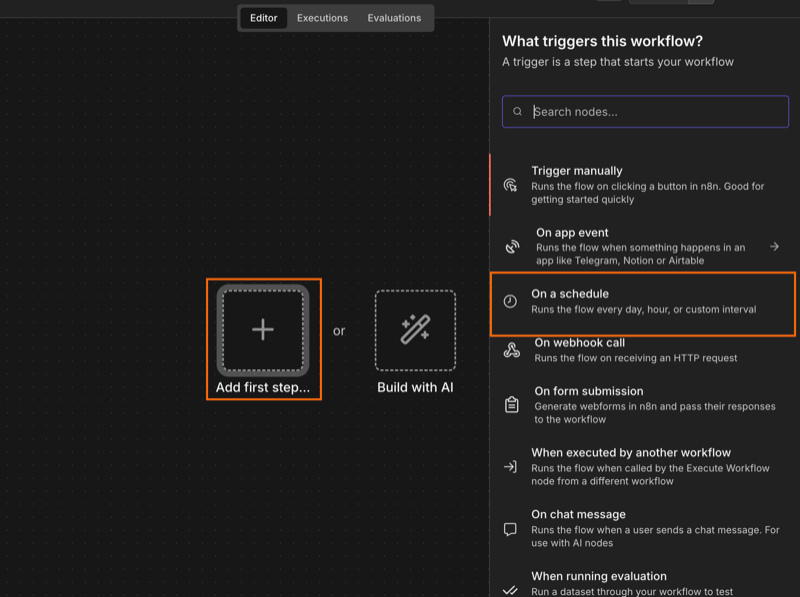The height and width of the screenshot is (597, 800).
Task: Expand the On app event submenu arrow
Action: 776,243
